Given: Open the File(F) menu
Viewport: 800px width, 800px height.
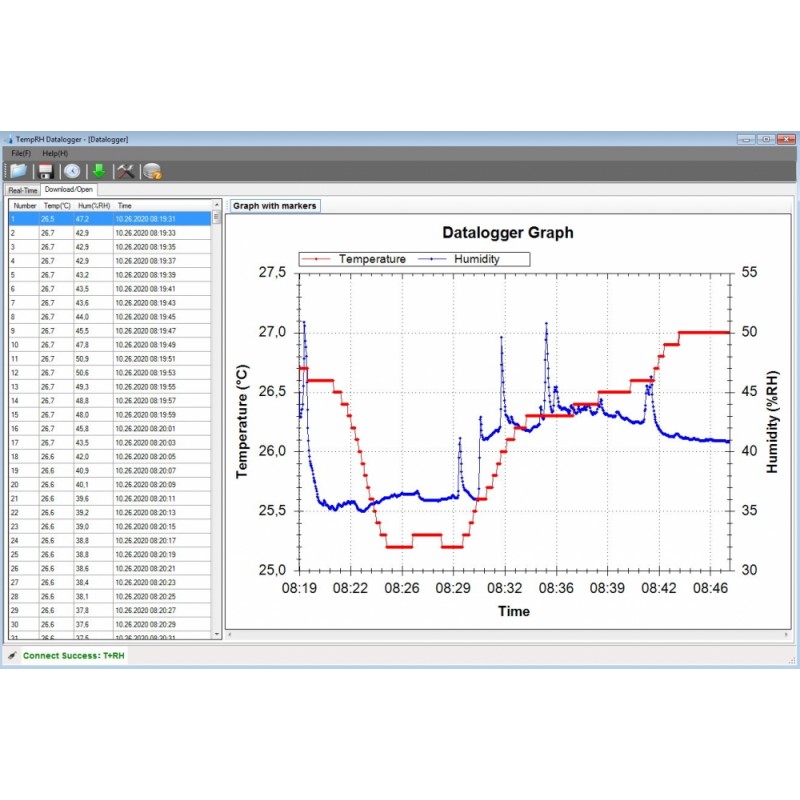Looking at the screenshot, I should (x=21, y=153).
